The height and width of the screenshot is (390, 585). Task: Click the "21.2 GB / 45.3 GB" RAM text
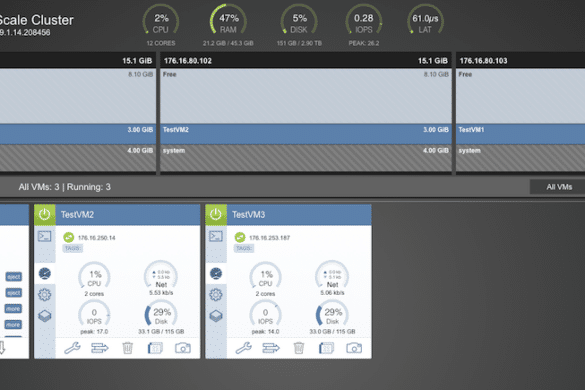point(228,43)
